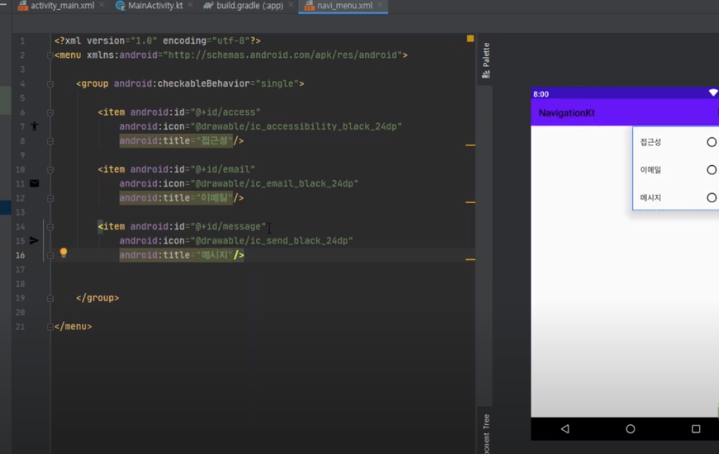
Task: Jump to the warning stripe marker beside line 16
Action: (x=470, y=259)
